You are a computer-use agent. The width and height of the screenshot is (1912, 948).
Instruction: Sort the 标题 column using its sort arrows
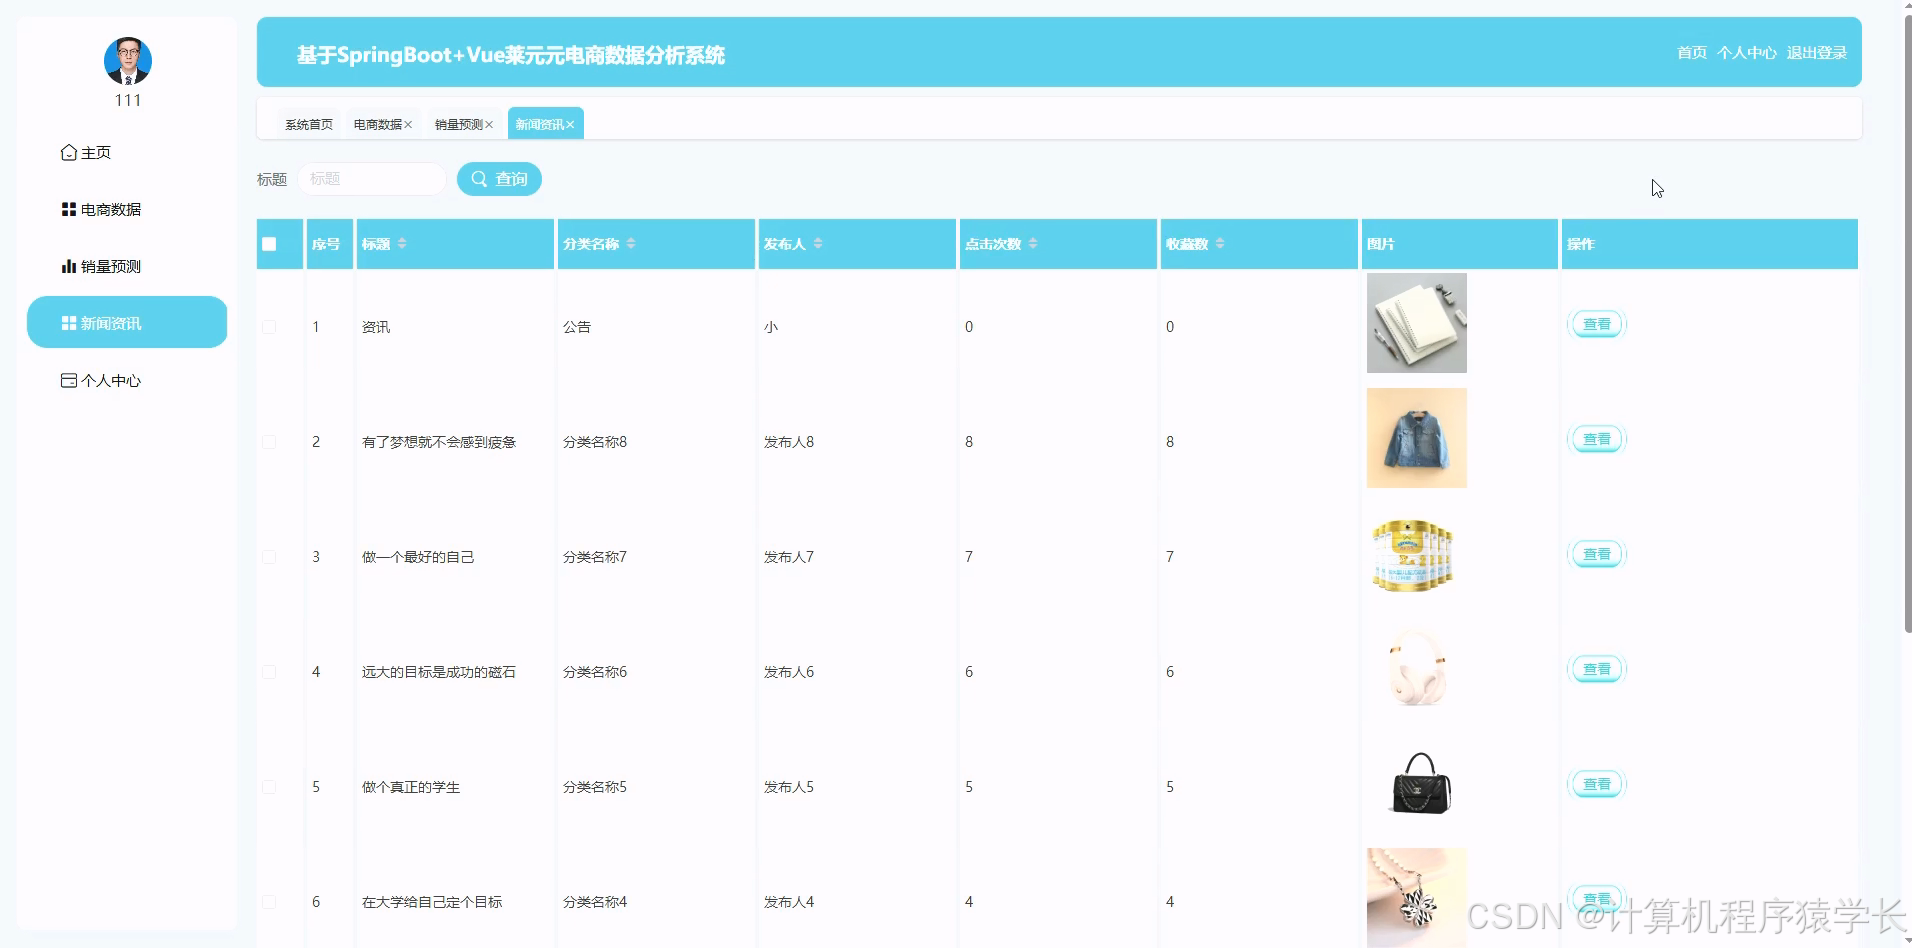[x=403, y=243]
